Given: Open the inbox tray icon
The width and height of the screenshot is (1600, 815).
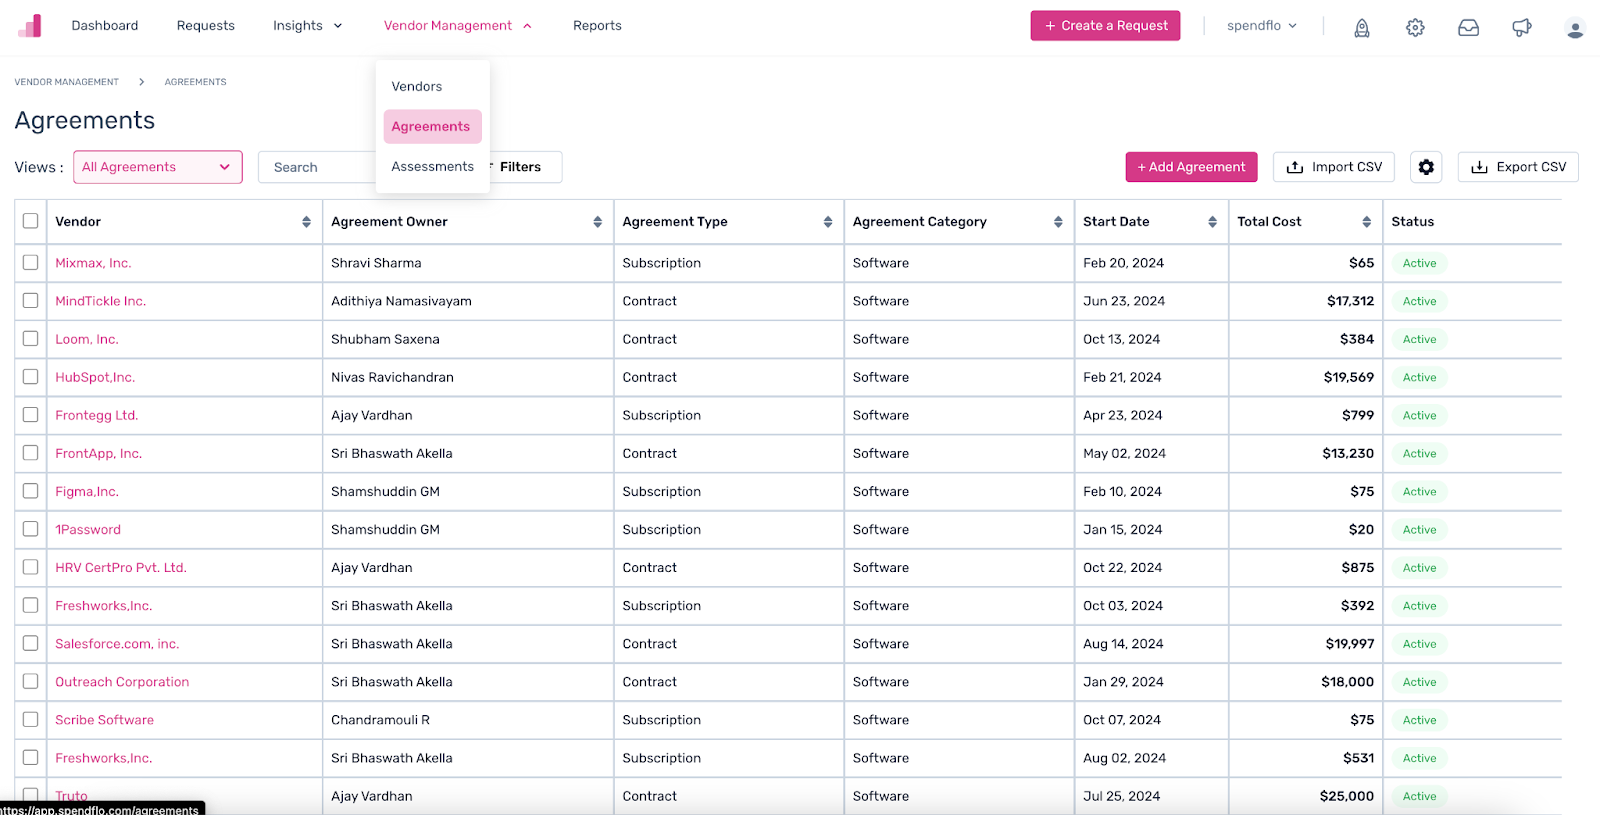Looking at the screenshot, I should [1468, 28].
